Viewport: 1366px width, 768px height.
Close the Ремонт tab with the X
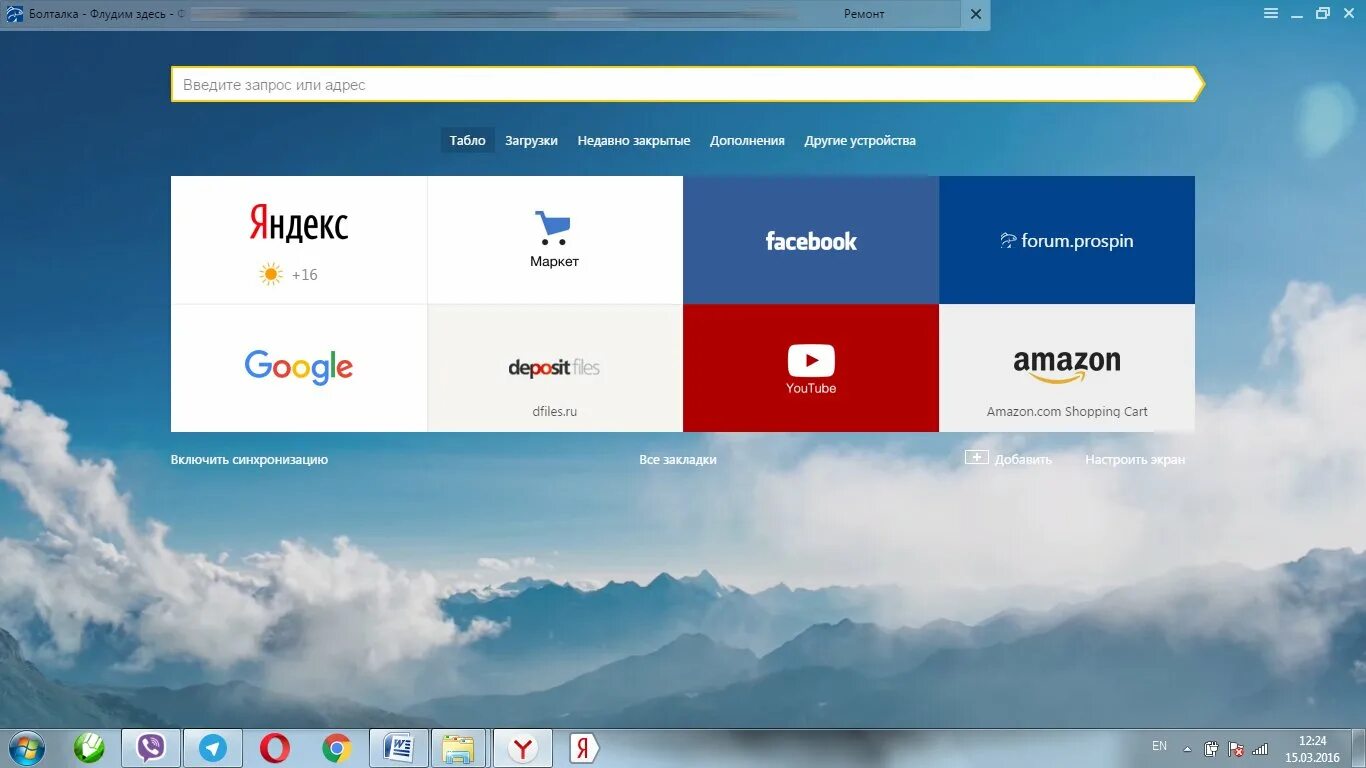point(976,14)
